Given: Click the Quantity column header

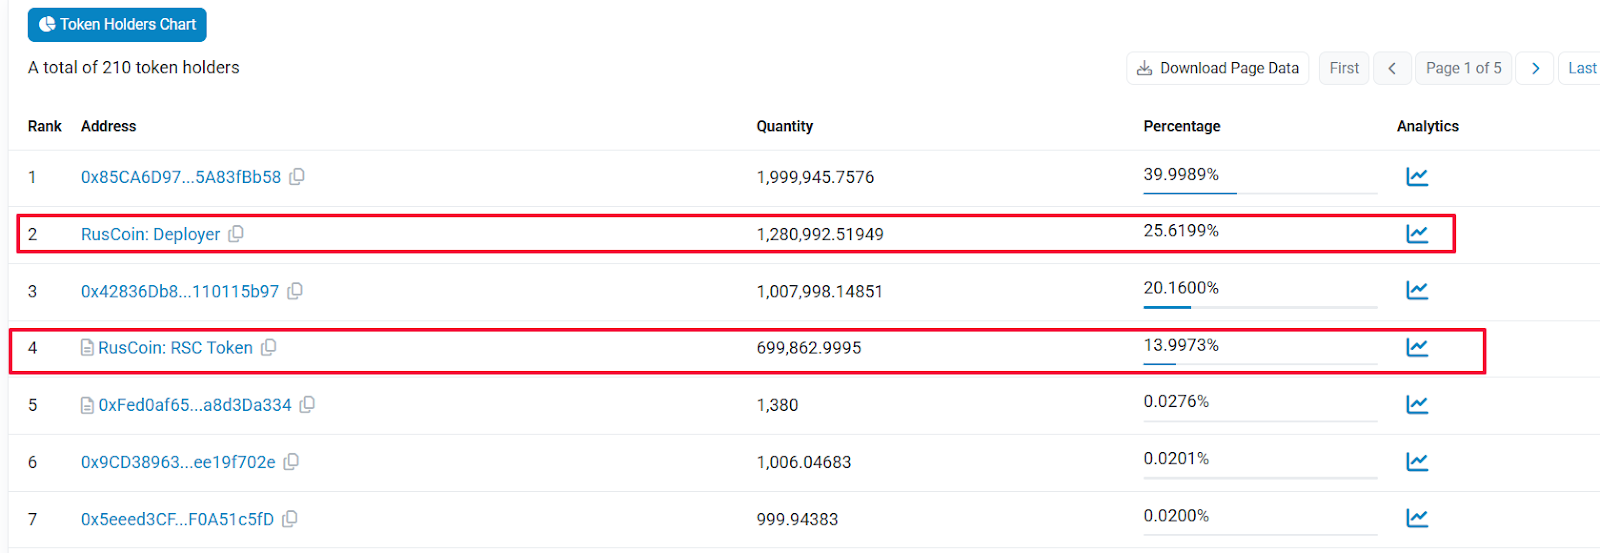Looking at the screenshot, I should pos(785,126).
